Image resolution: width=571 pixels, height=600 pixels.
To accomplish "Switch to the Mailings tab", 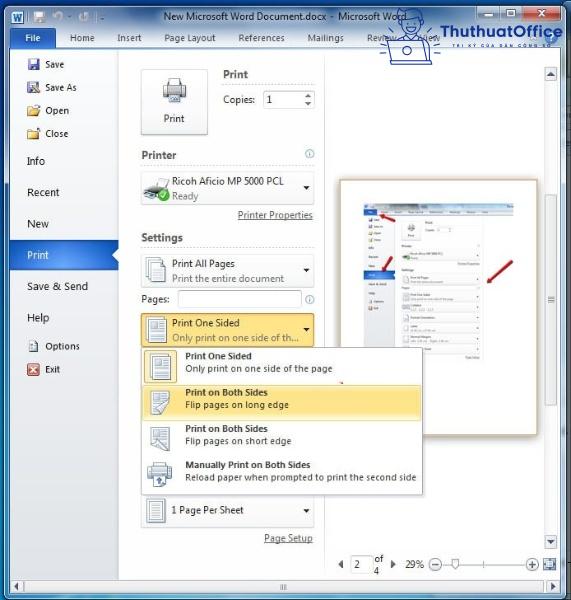I will coord(326,38).
